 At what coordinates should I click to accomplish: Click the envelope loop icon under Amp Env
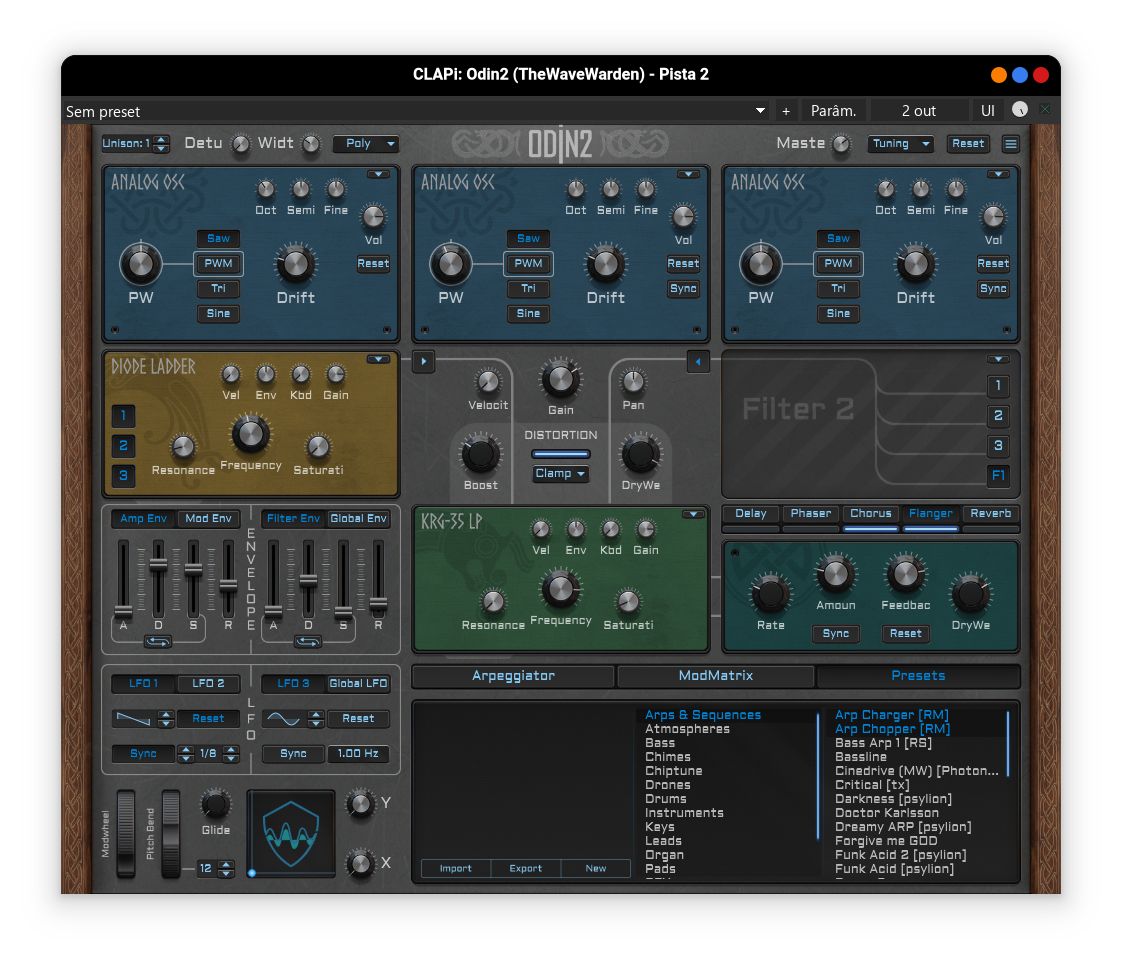tap(158, 641)
